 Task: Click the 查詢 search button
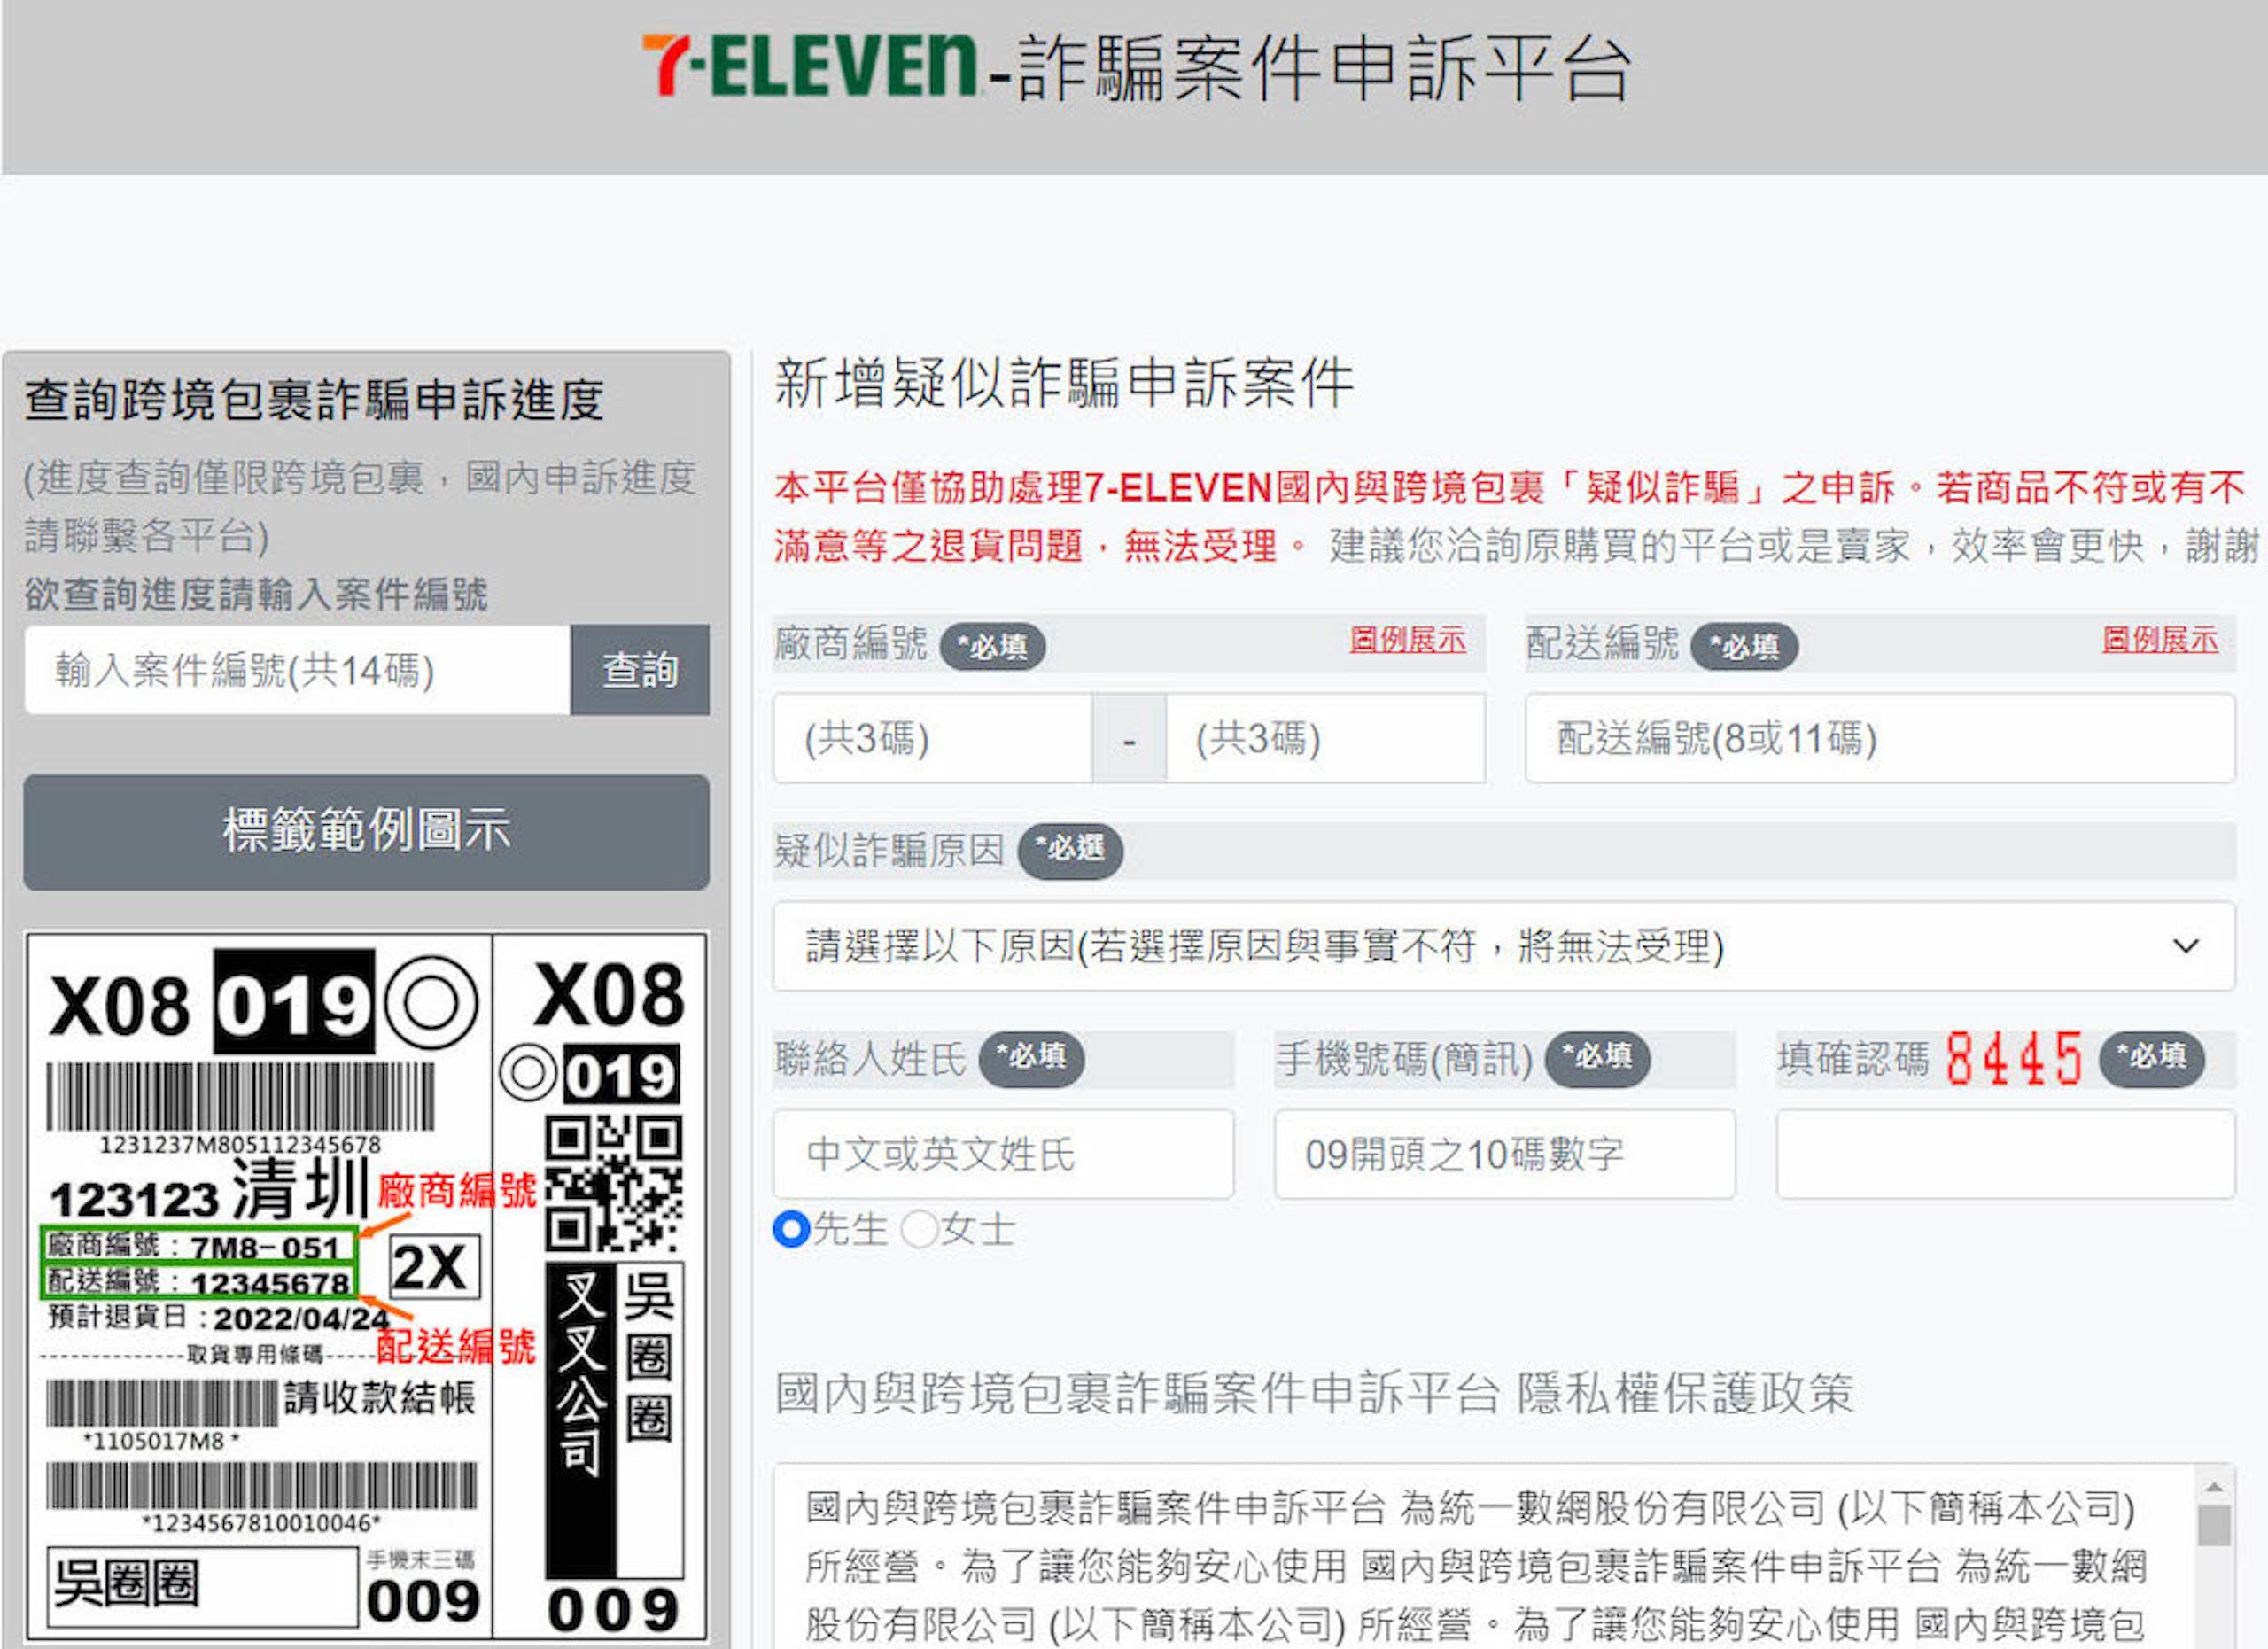(640, 670)
